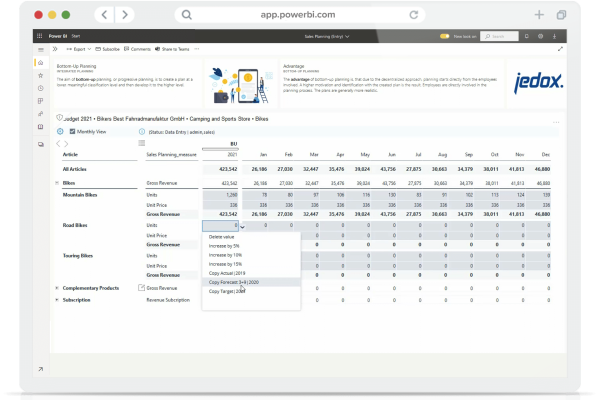This screenshot has width=600, height=400.
Task: Toggle the hamburger navigation menu
Action: coord(41,50)
